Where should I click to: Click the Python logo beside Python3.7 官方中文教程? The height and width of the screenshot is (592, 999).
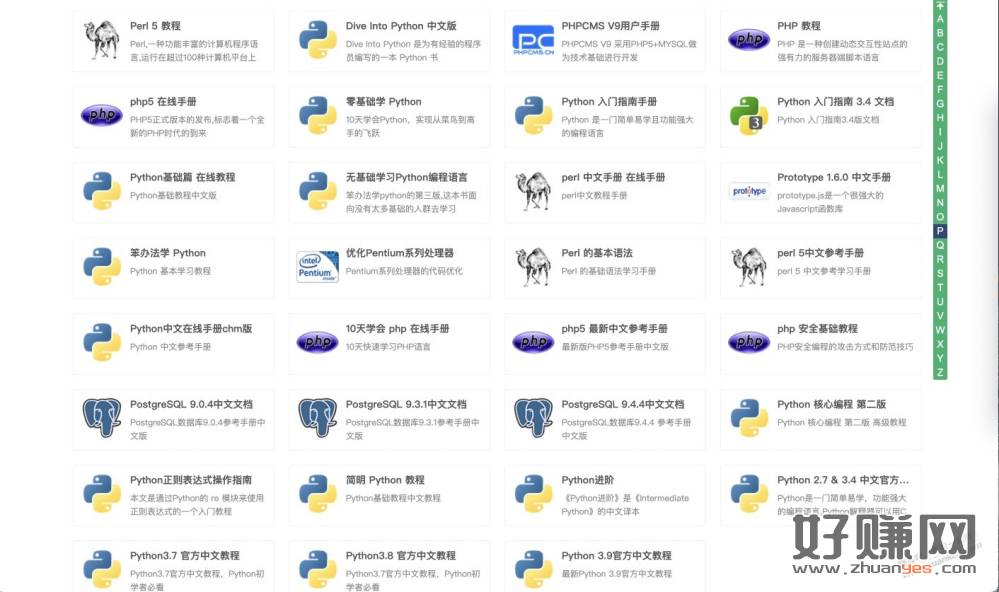pos(102,569)
